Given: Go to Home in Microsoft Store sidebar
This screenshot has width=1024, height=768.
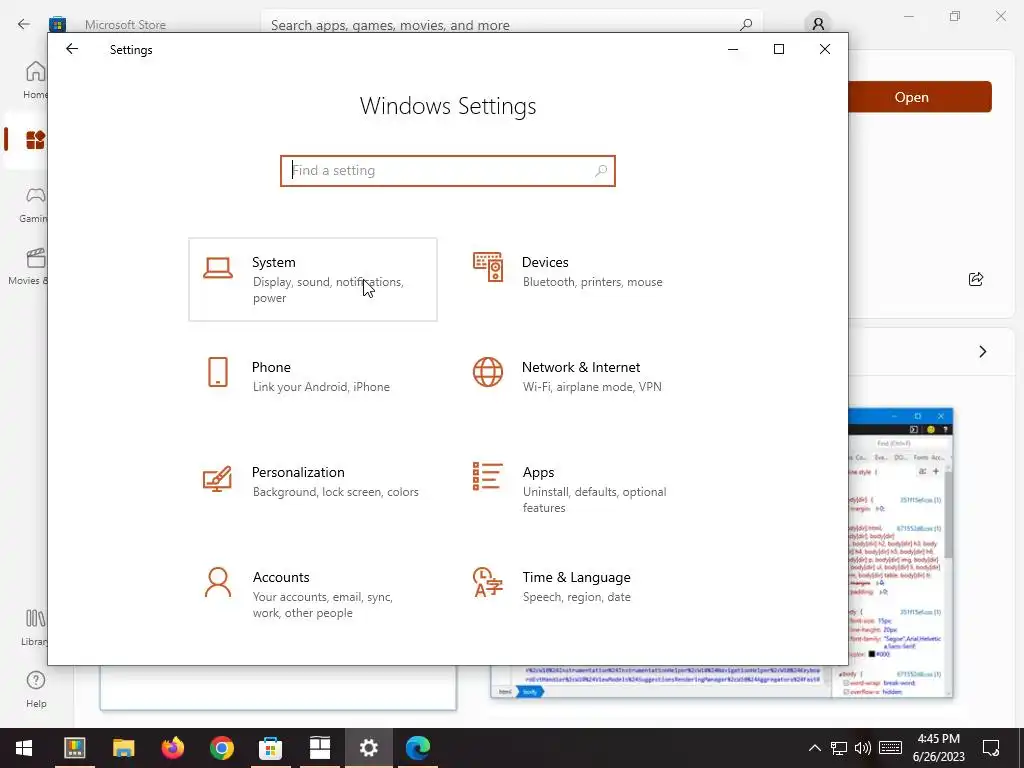Looking at the screenshot, I should pyautogui.click(x=35, y=80).
